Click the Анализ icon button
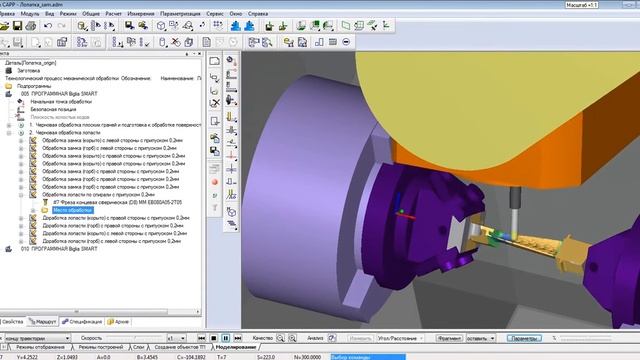 [332, 338]
